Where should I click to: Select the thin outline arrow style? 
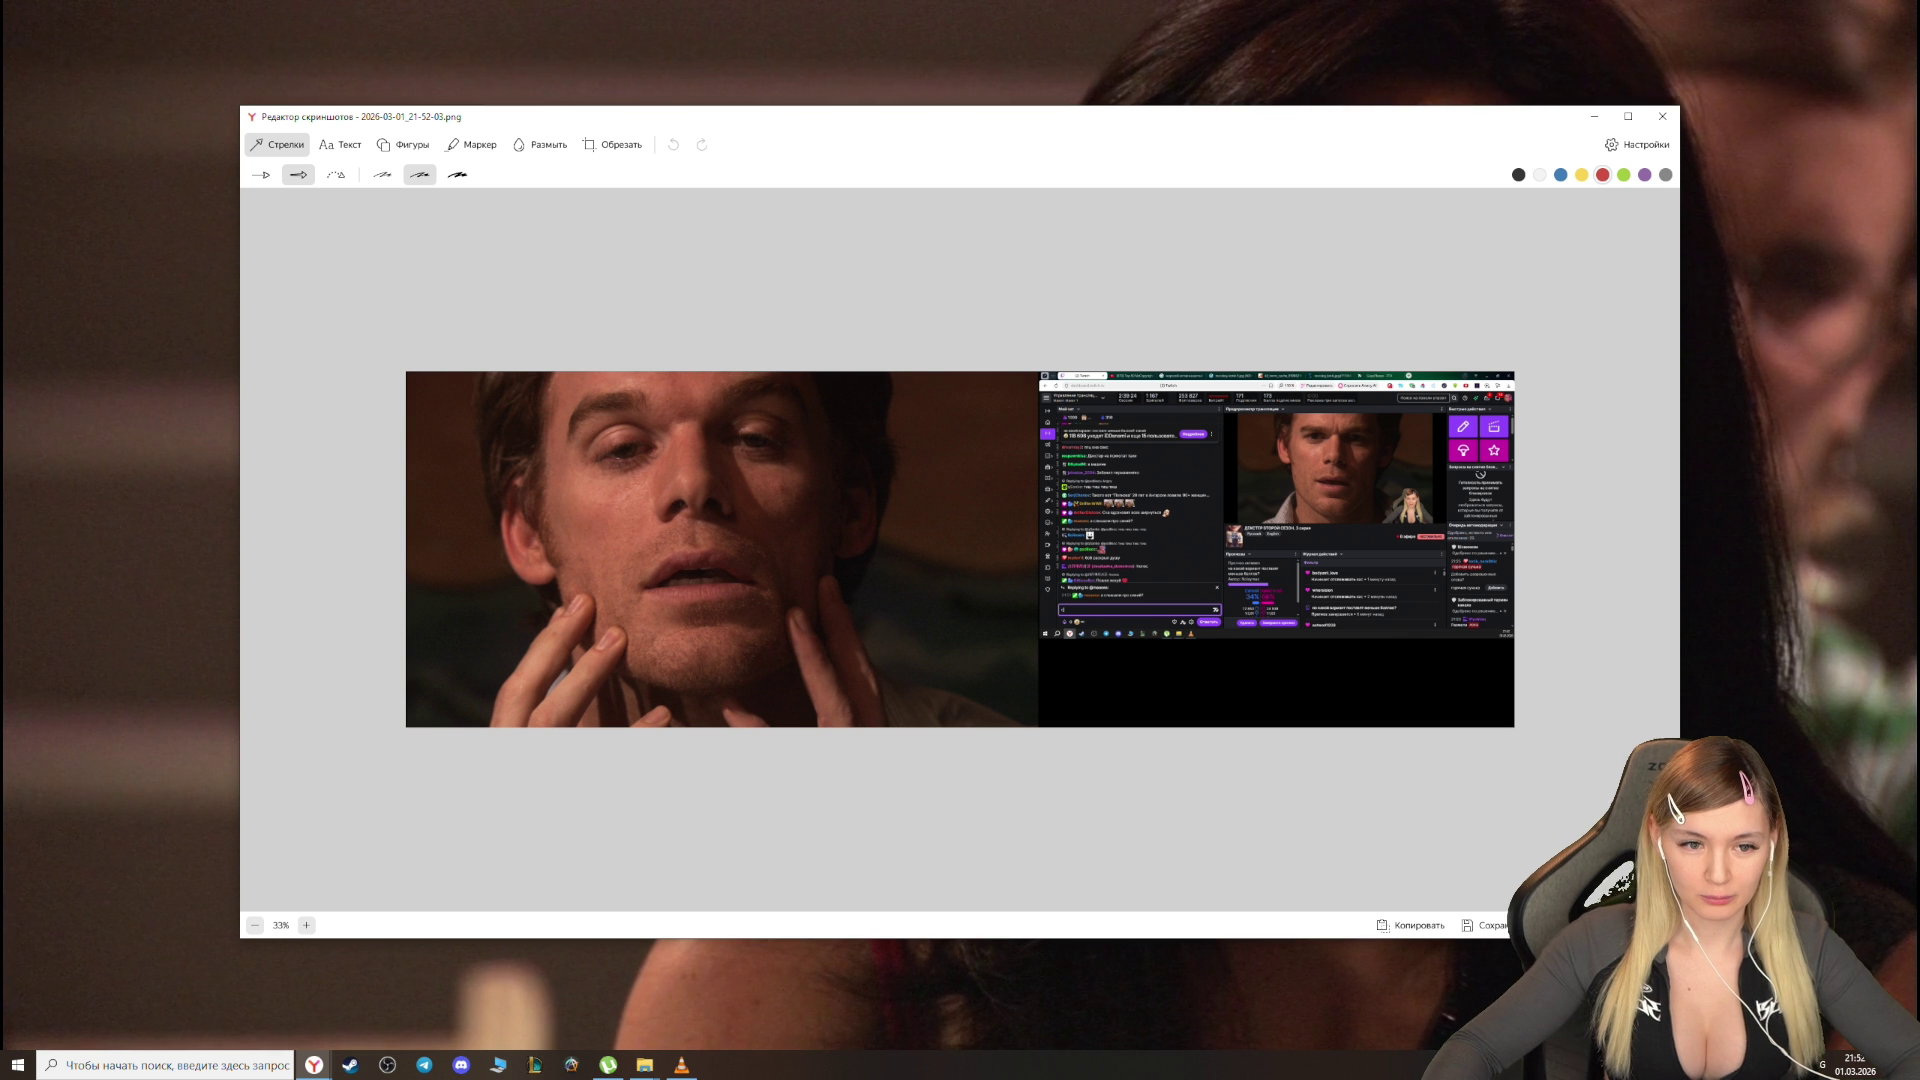point(262,175)
